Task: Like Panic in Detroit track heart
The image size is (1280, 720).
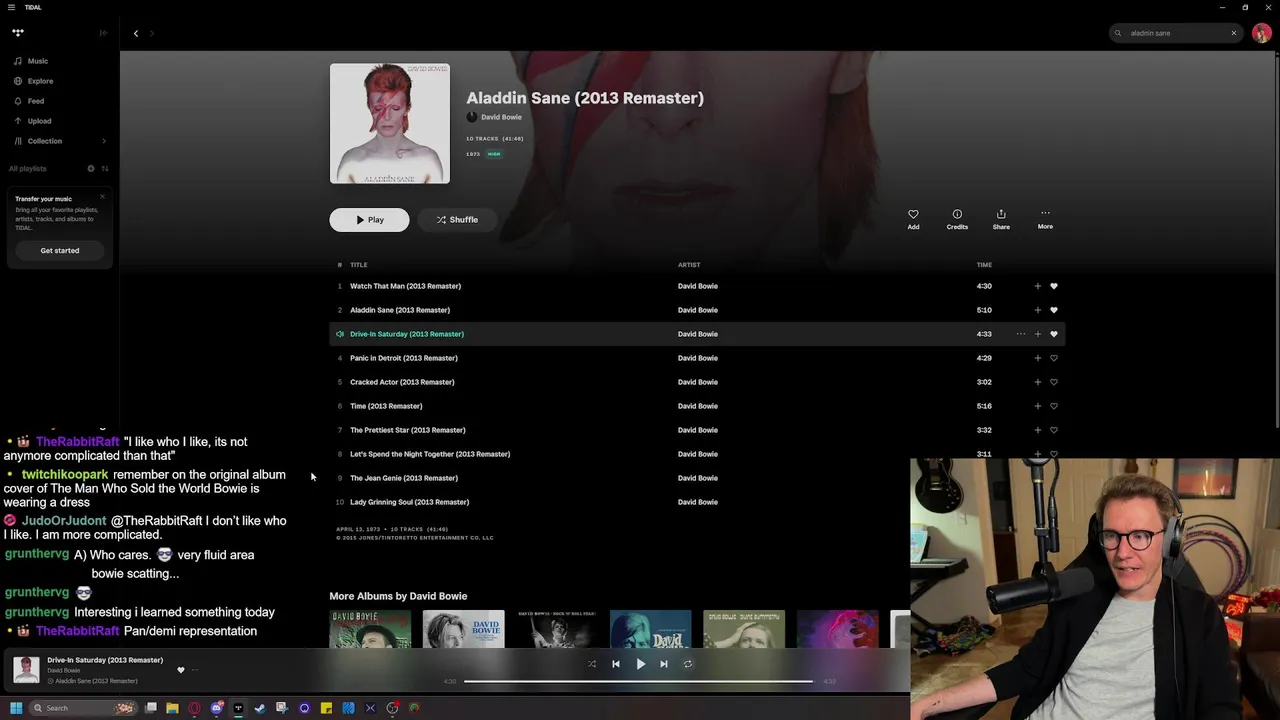Action: point(1053,358)
